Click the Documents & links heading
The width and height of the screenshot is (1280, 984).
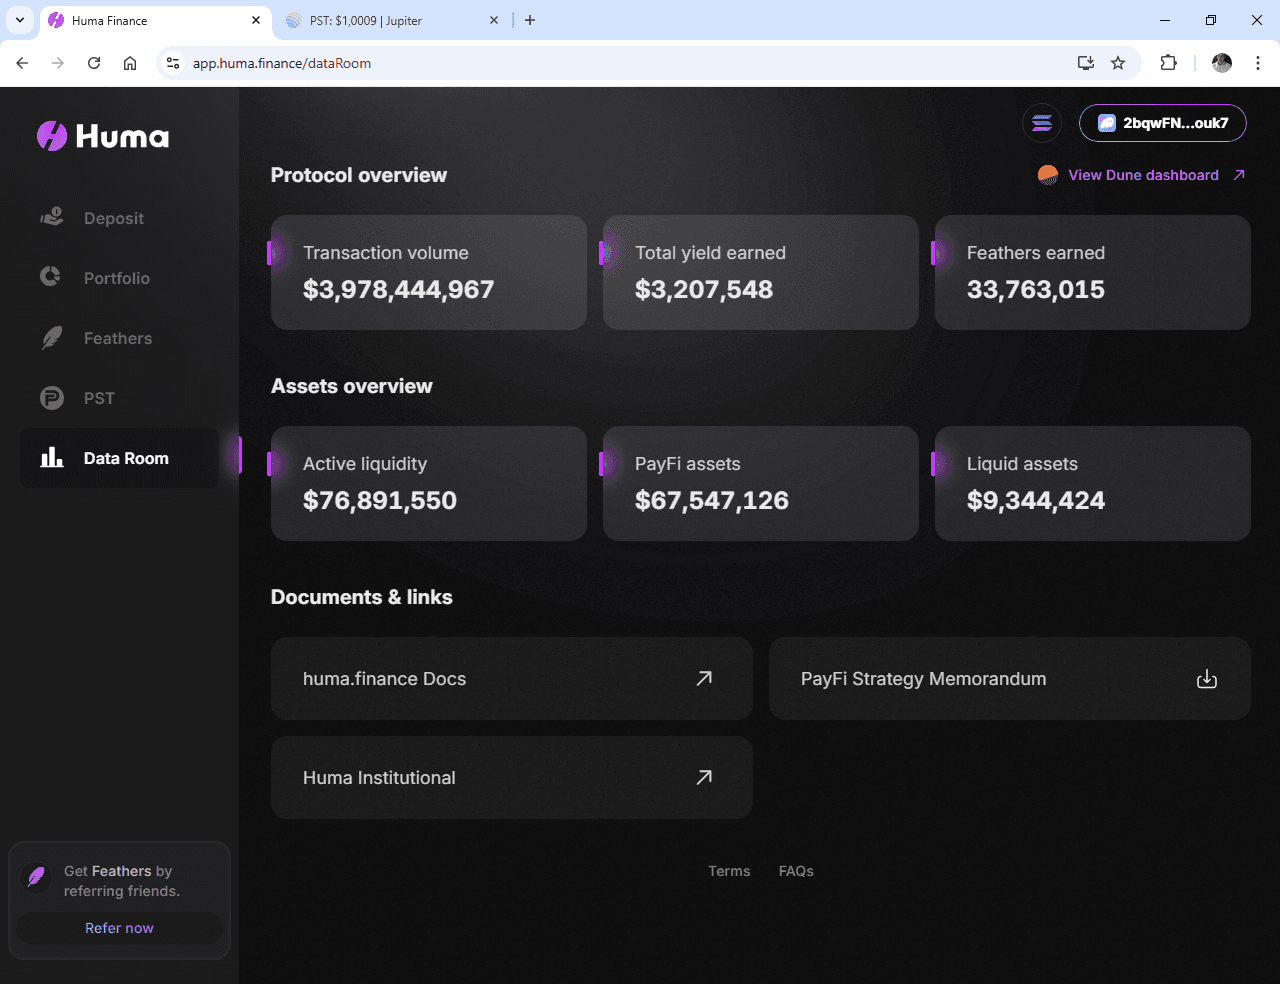point(362,597)
